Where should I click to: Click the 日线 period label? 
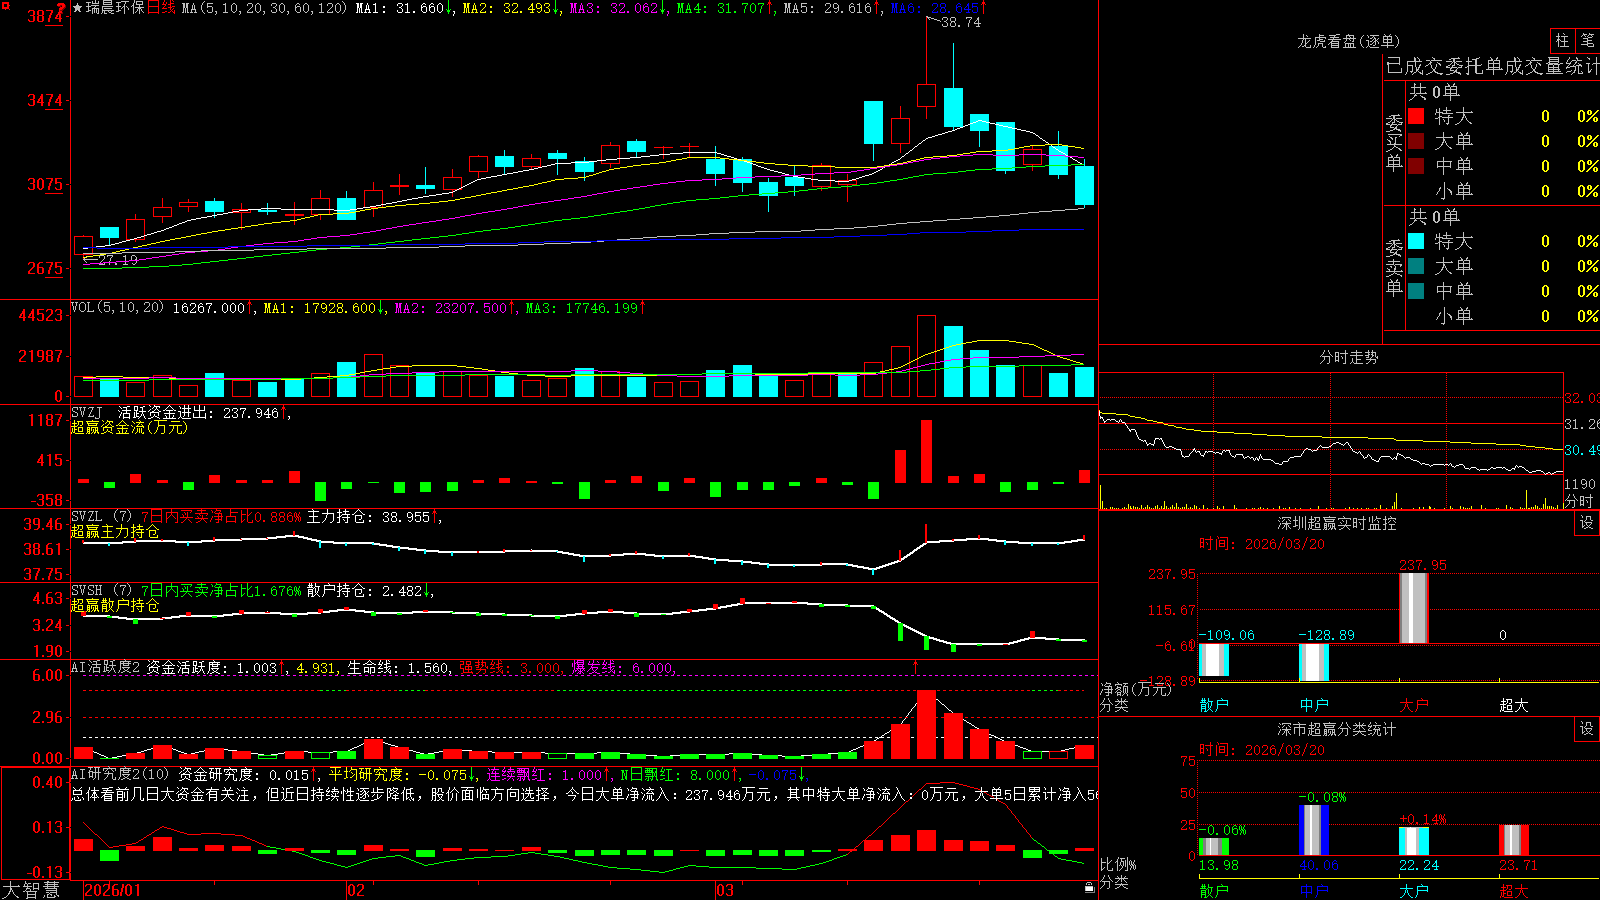161,8
